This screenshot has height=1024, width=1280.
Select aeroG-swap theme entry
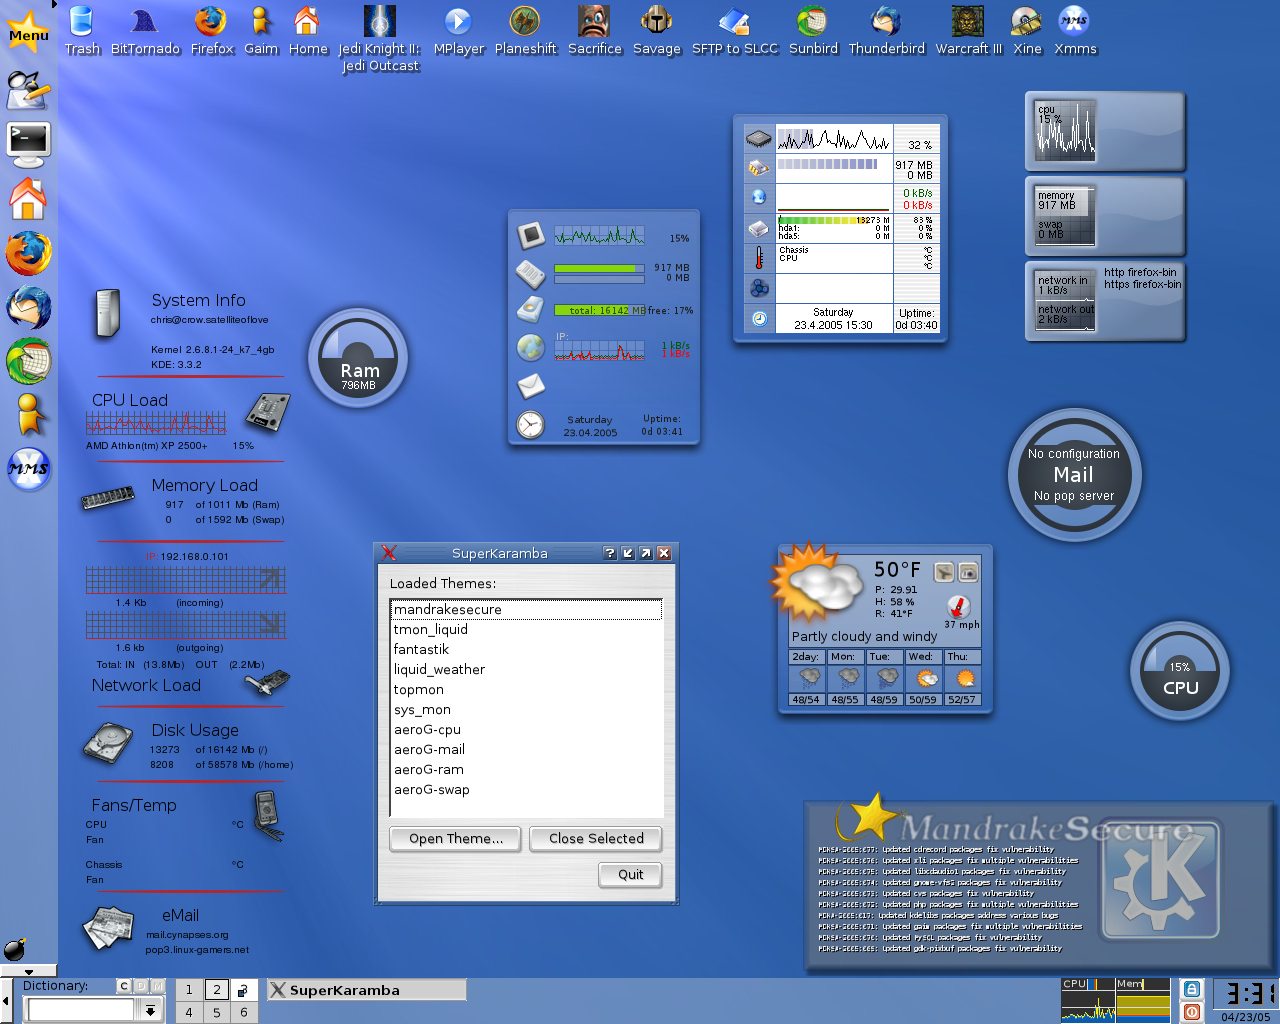(x=526, y=789)
